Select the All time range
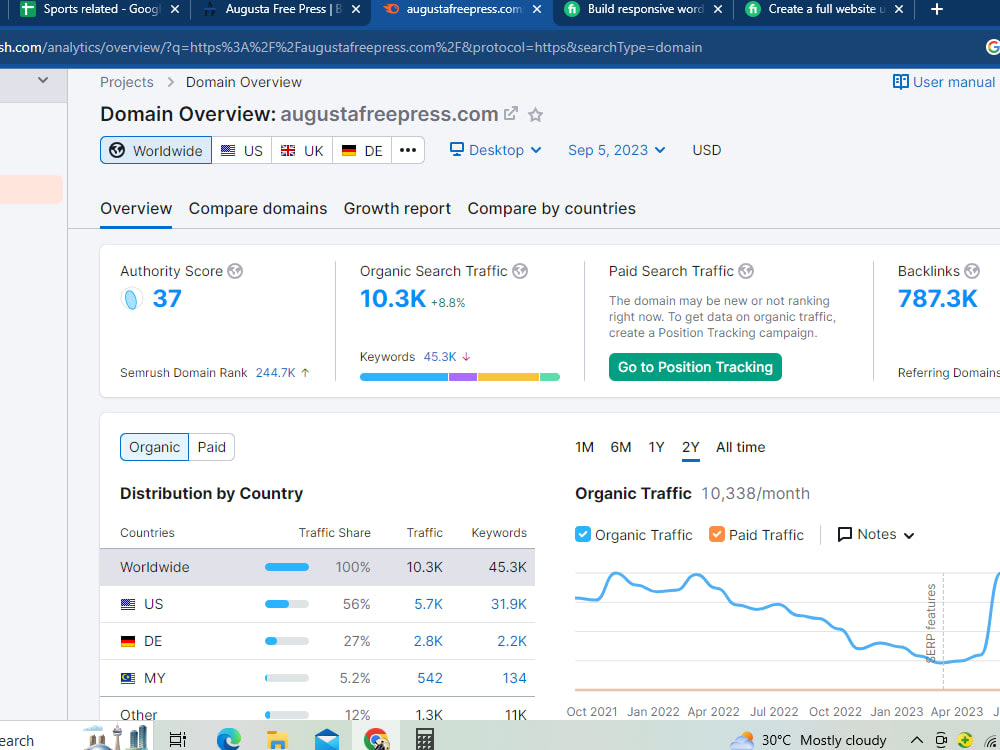Image resolution: width=1000 pixels, height=750 pixels. pos(740,447)
